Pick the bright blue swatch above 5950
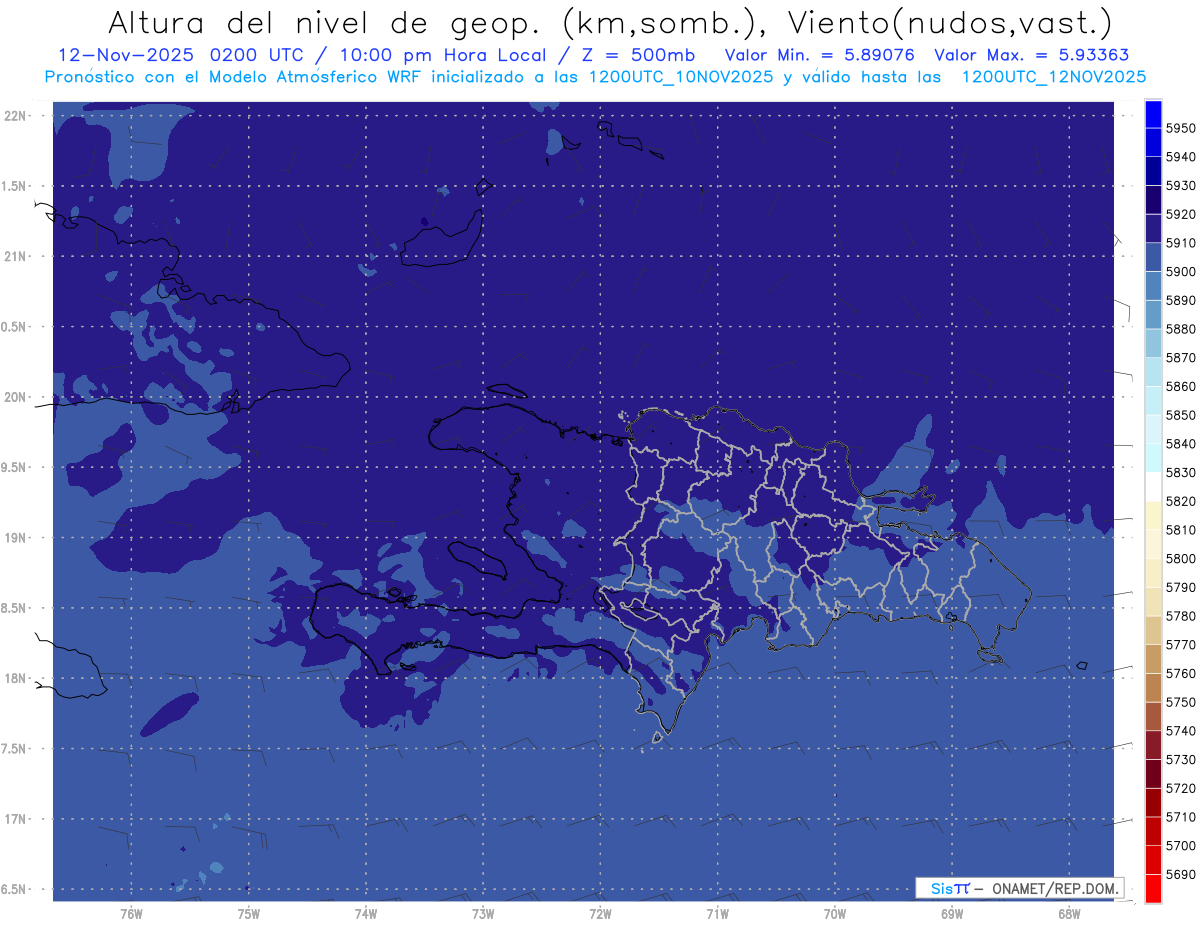Image resolution: width=1200 pixels, height=927 pixels. point(1153,114)
